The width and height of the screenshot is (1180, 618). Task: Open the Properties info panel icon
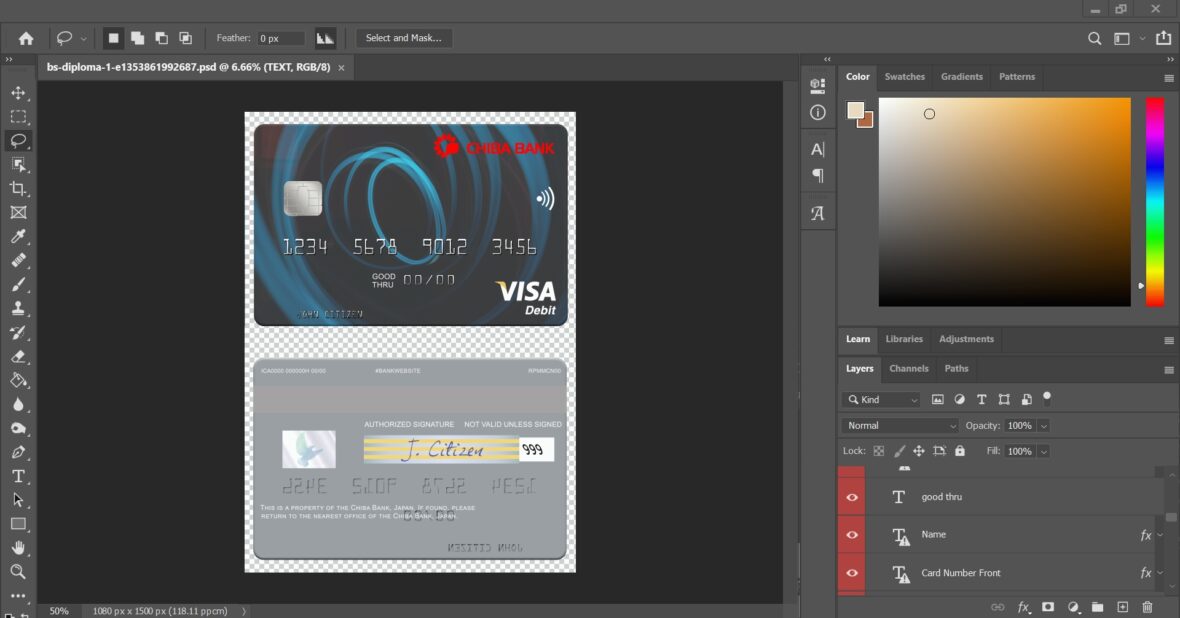click(817, 112)
